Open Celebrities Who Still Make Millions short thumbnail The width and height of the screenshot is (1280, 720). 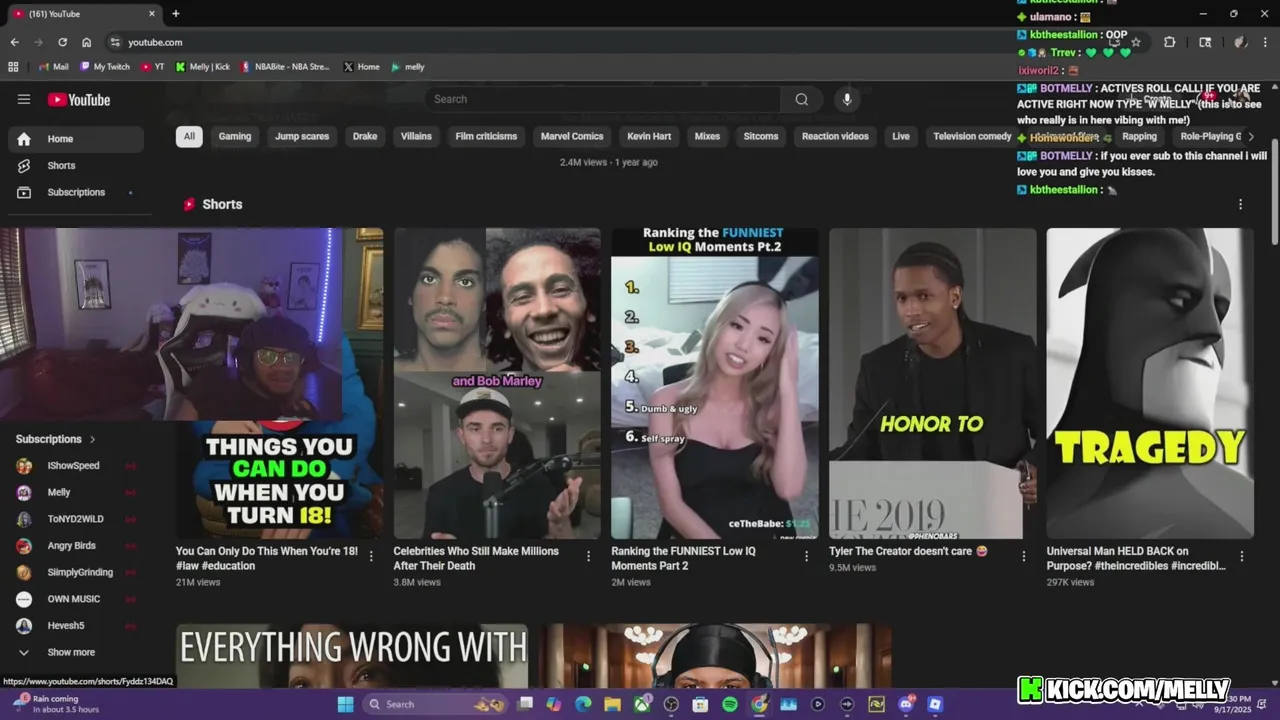coord(497,383)
